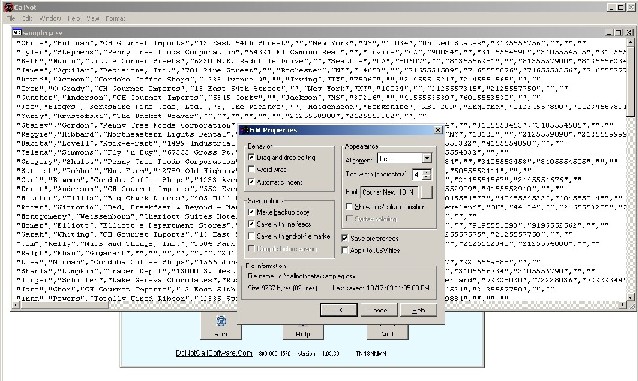Toggle the Drag and drop editing checkbox
Viewport: 638px width, 381px height.
(x=251, y=157)
